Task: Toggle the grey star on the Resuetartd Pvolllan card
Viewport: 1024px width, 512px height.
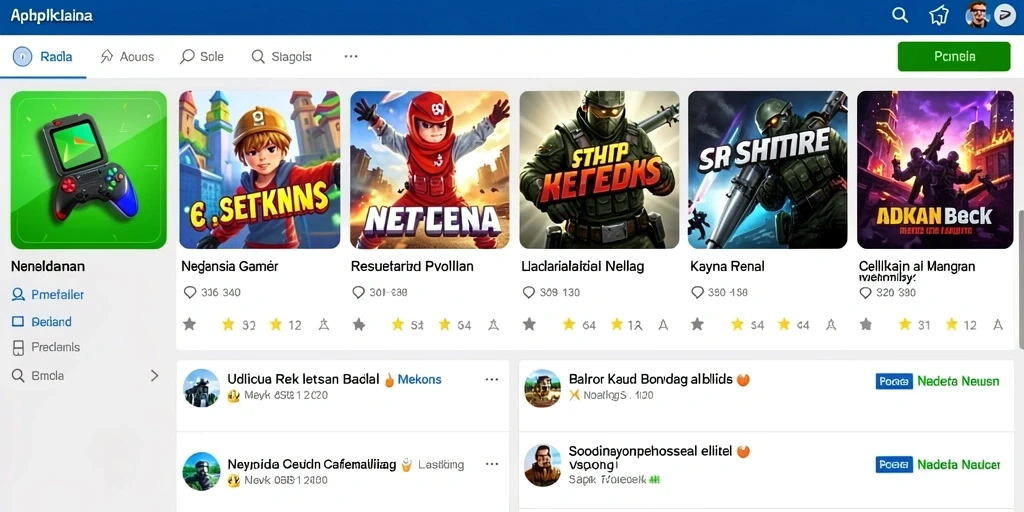Action: pos(359,324)
